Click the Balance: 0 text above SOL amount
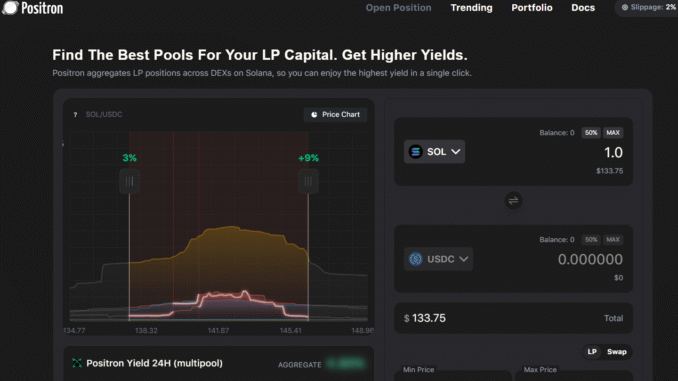This screenshot has width=678, height=381. 557,133
